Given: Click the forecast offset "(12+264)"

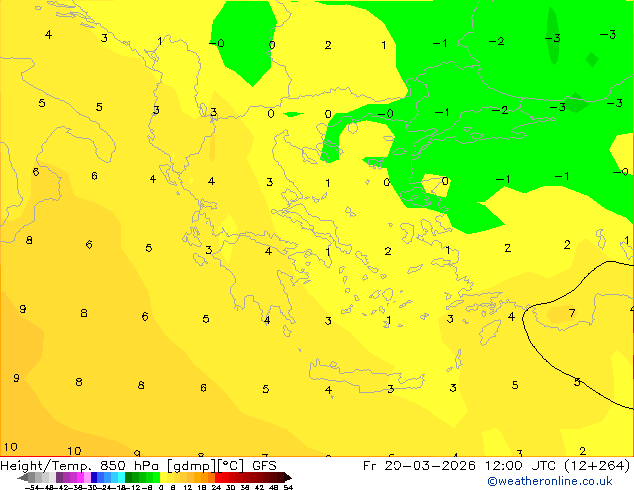Looking at the screenshot, I should click(x=597, y=466).
